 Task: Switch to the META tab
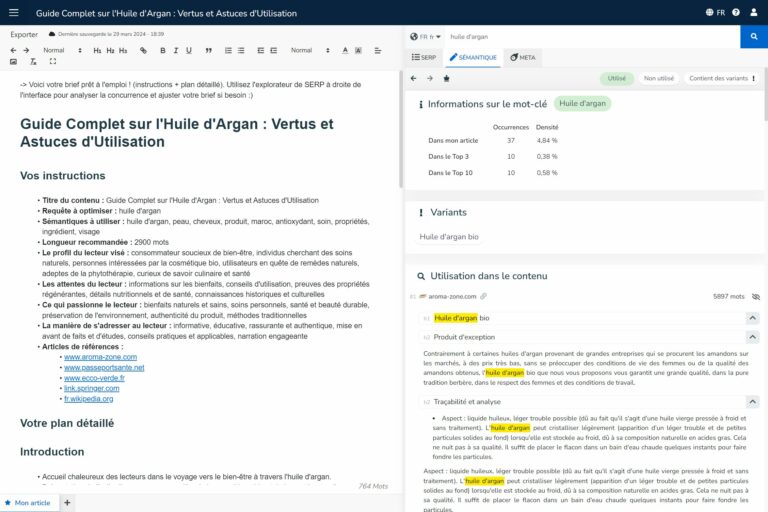point(522,58)
